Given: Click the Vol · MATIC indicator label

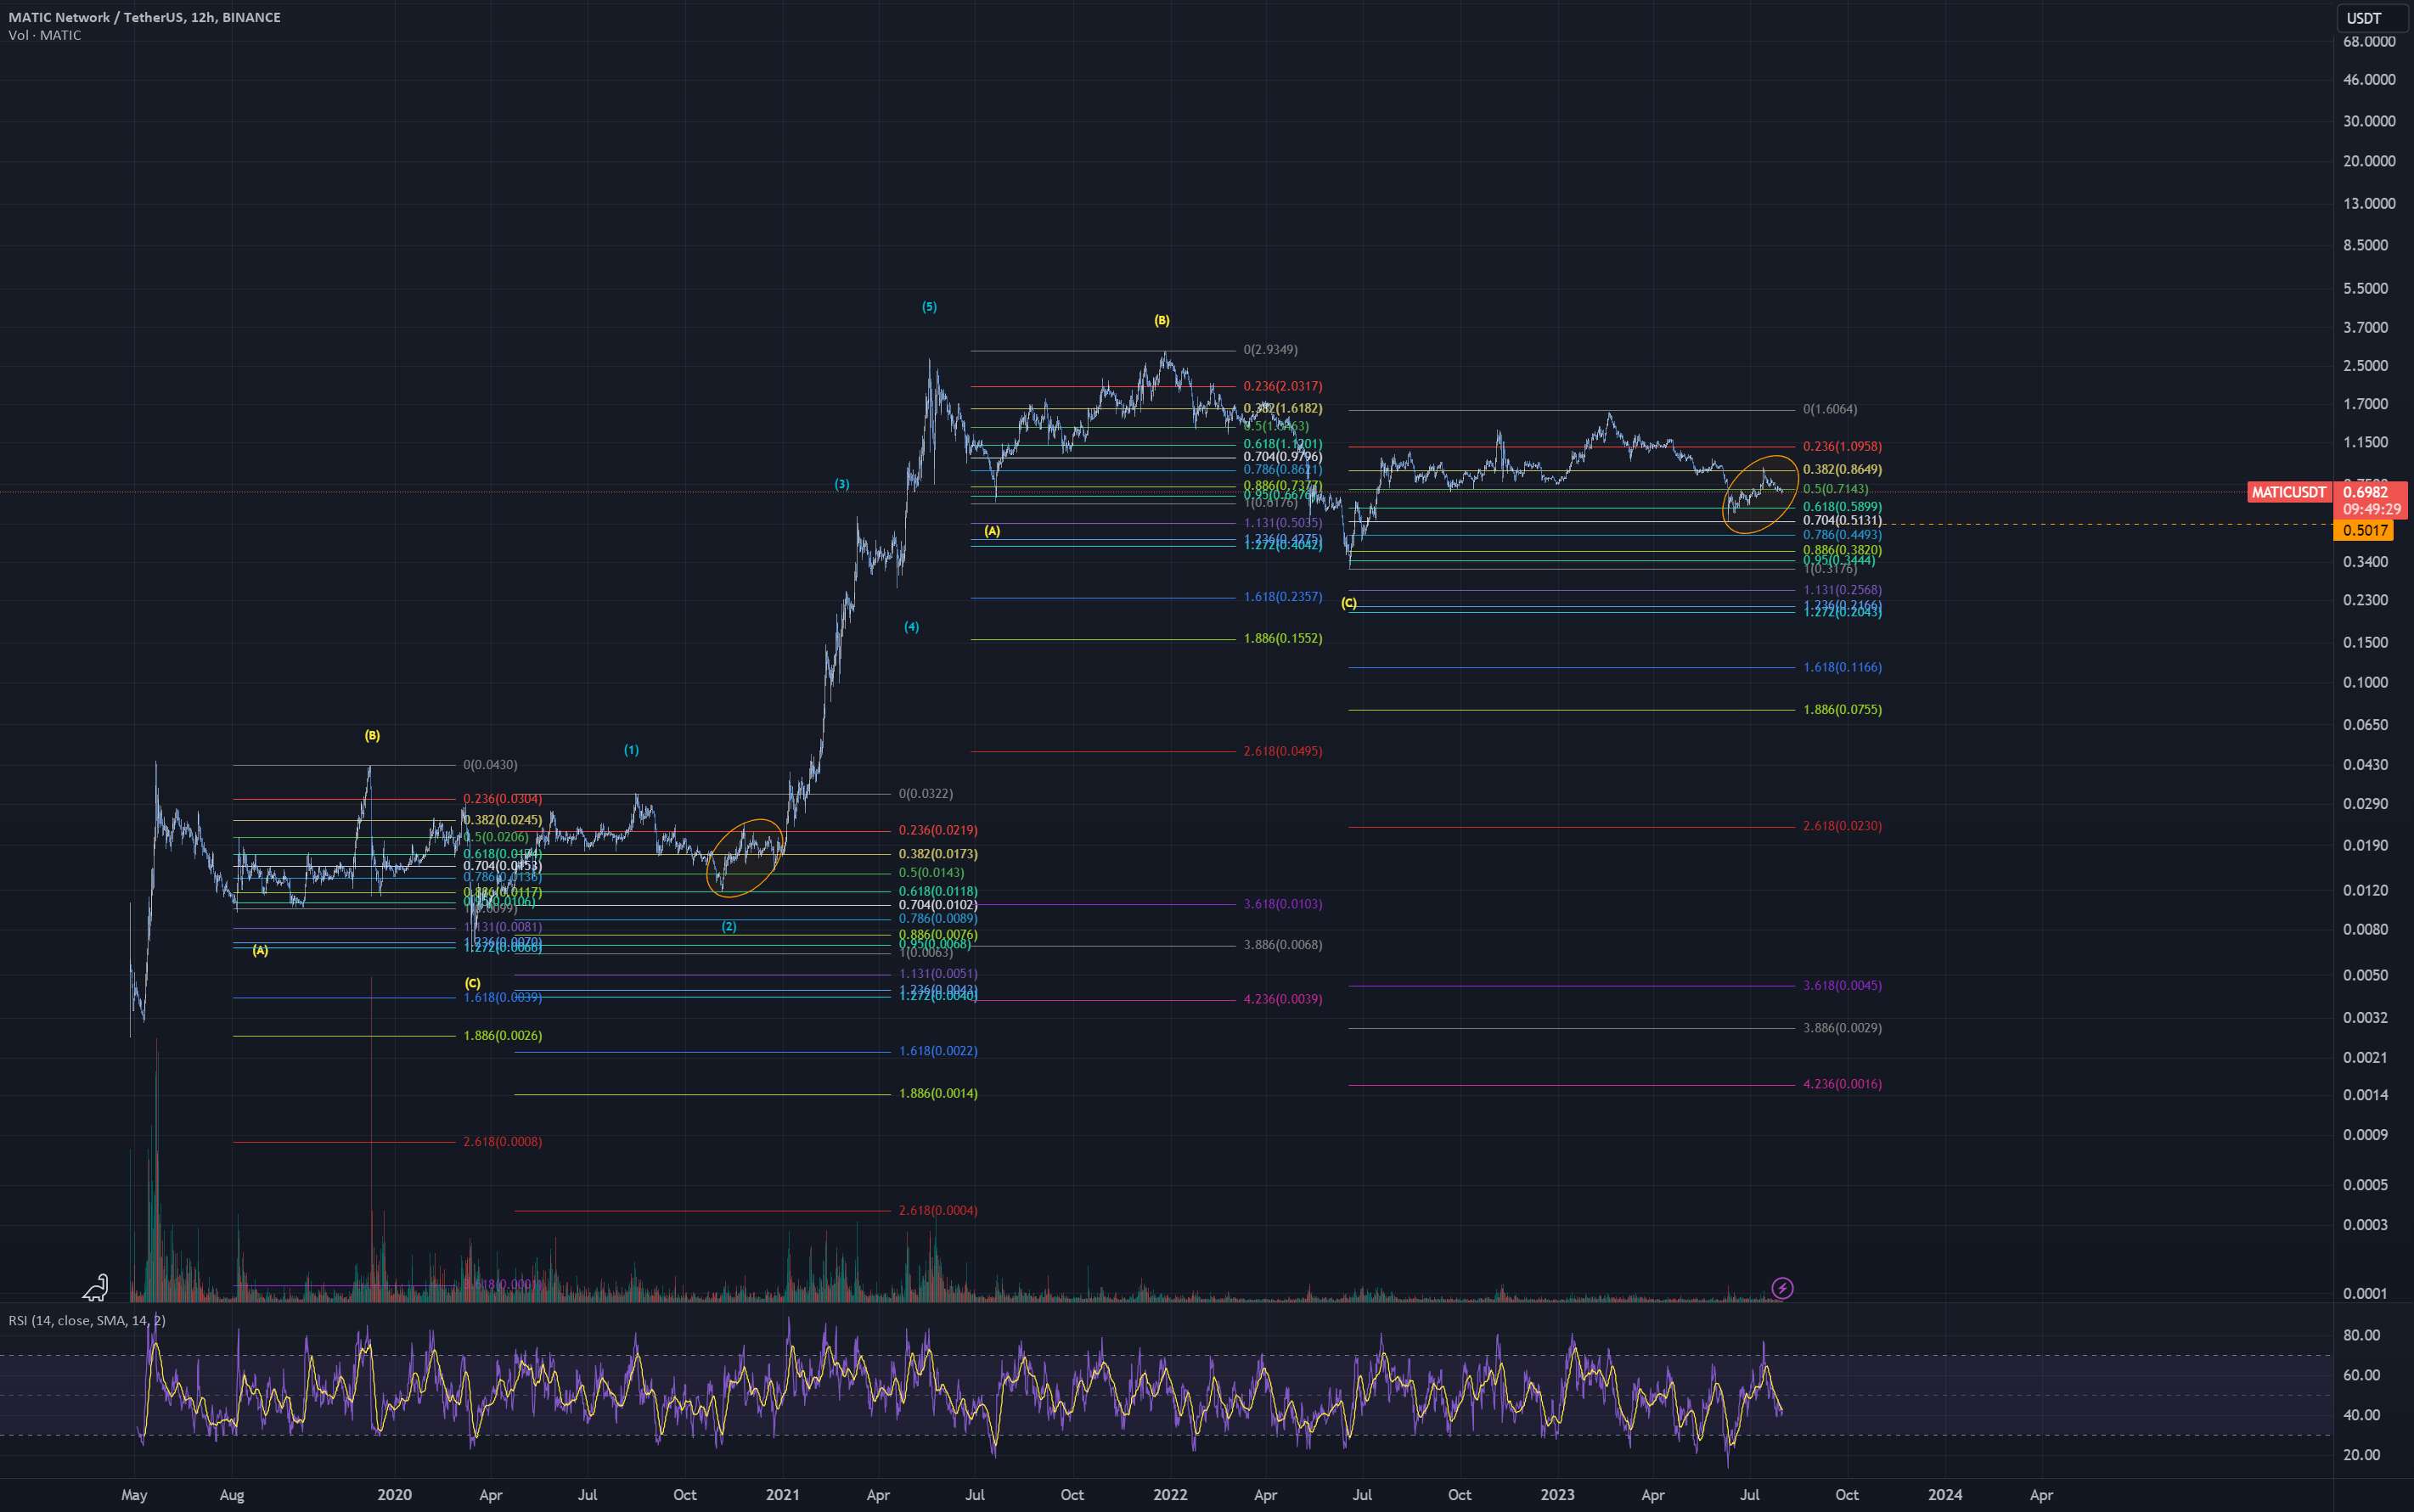Looking at the screenshot, I should coord(45,35).
